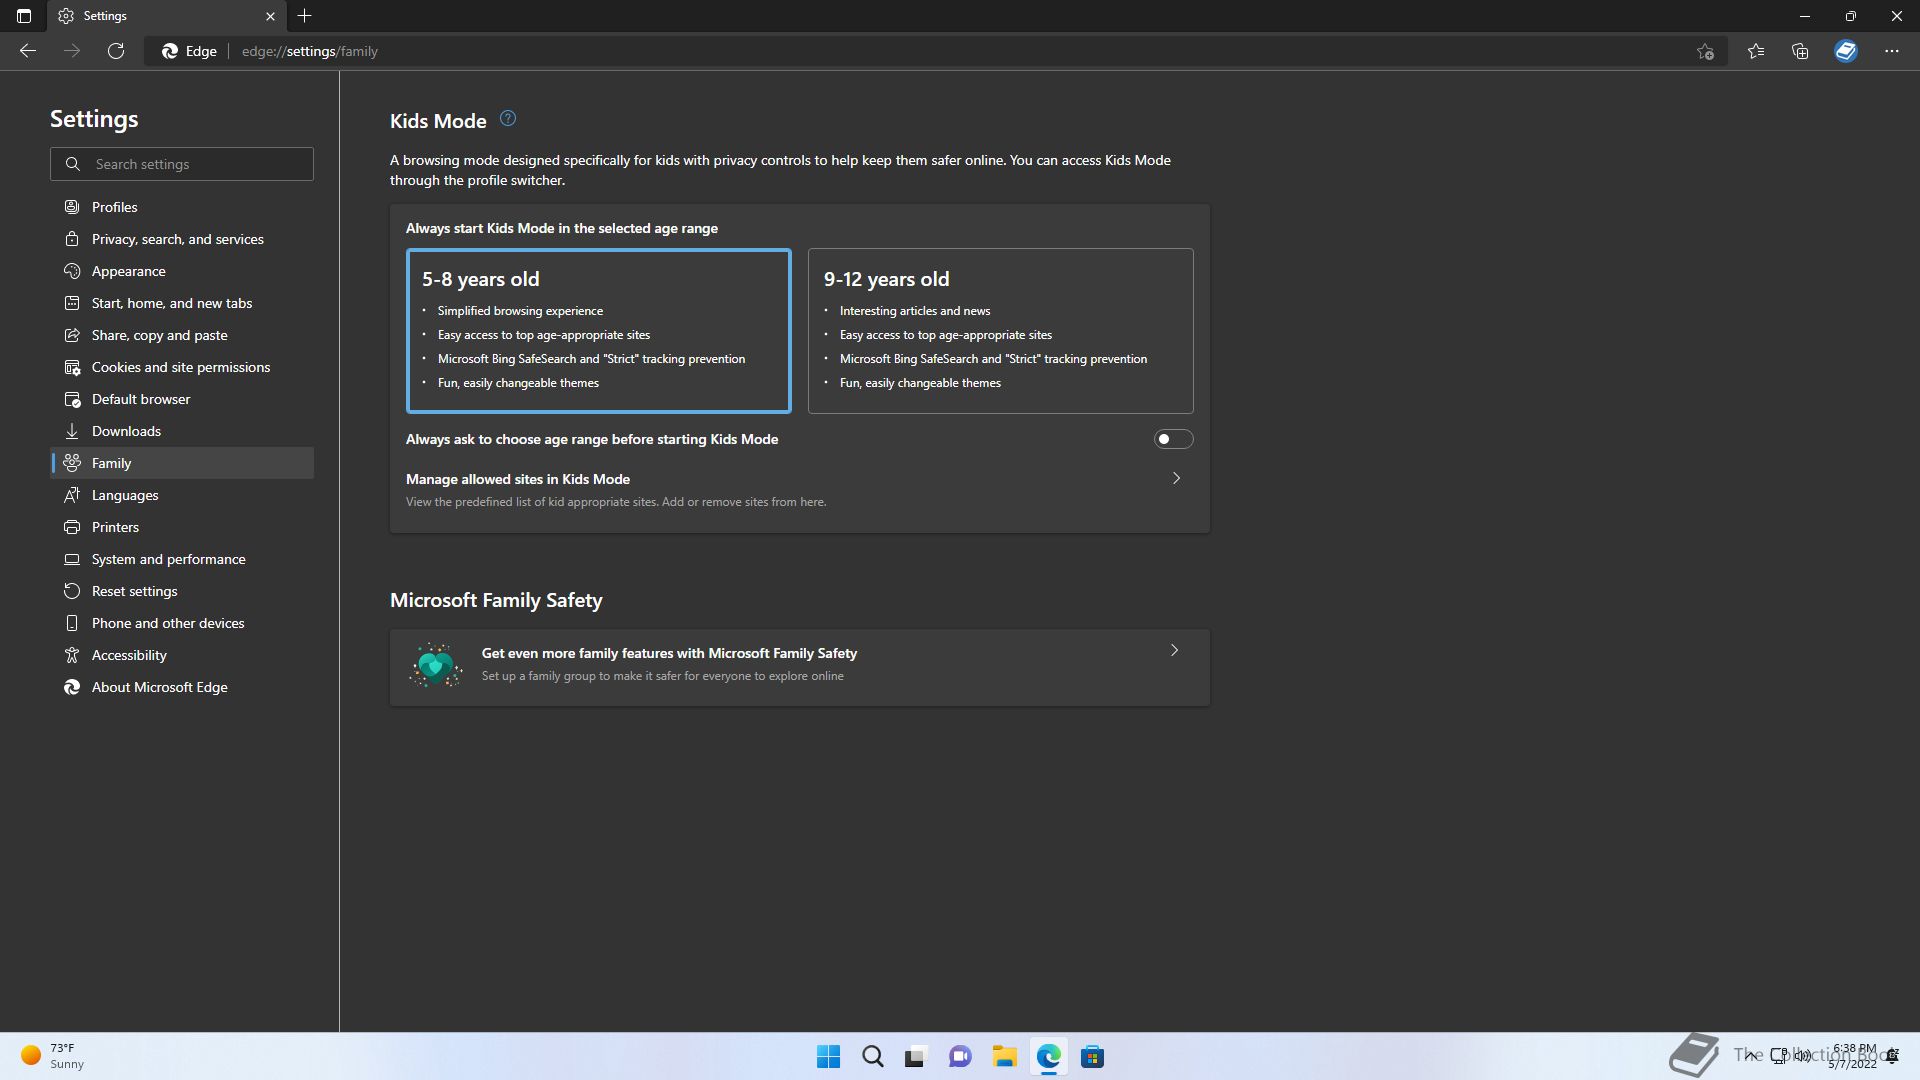1920x1080 pixels.
Task: Click the Search settings input field
Action: tap(182, 164)
